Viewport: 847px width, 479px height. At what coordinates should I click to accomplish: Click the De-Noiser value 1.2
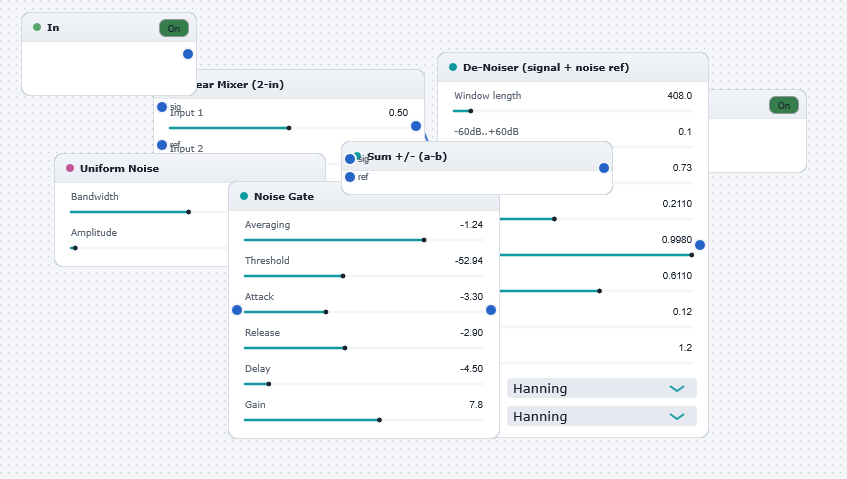(x=685, y=348)
